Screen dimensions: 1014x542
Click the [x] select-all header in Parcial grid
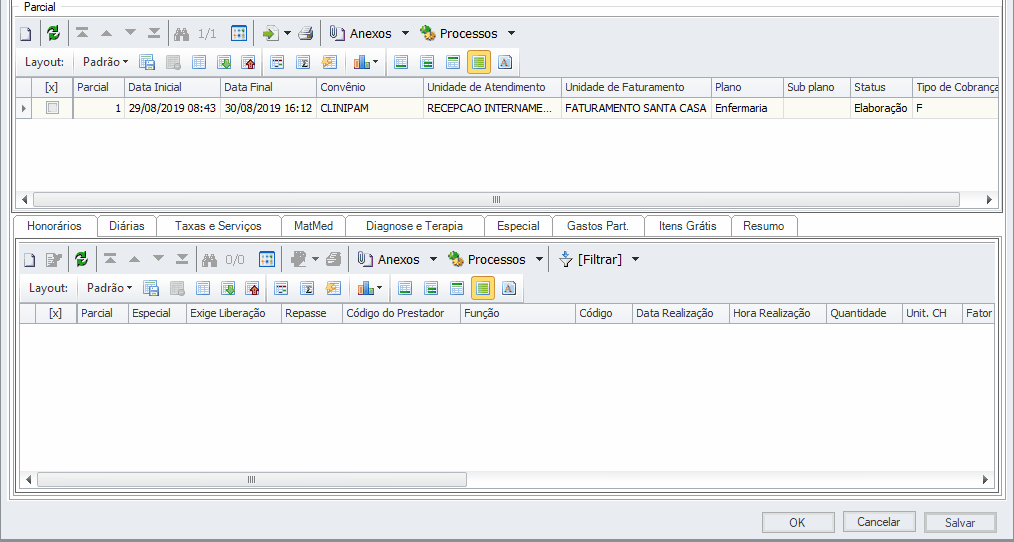pyautogui.click(x=52, y=87)
